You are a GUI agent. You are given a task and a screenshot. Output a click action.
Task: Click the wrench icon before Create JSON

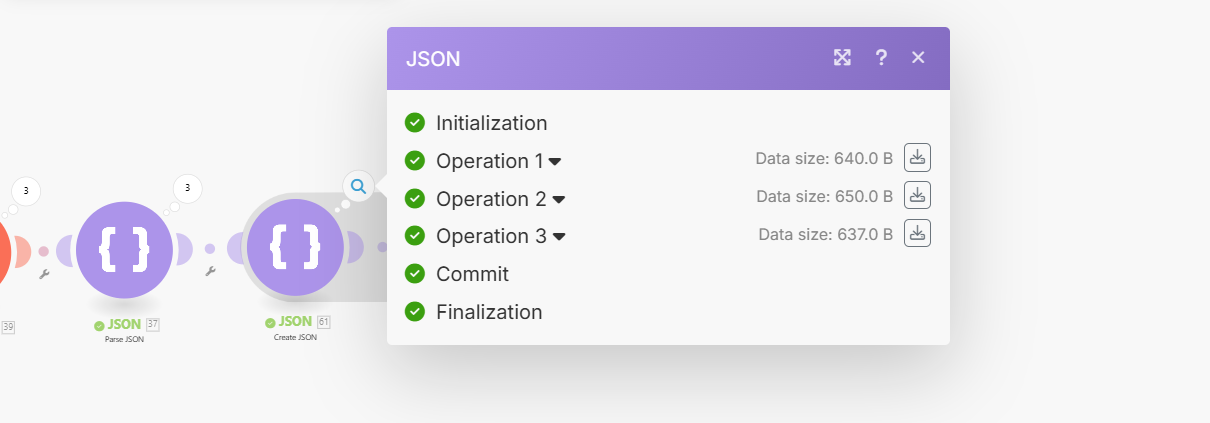click(x=210, y=271)
